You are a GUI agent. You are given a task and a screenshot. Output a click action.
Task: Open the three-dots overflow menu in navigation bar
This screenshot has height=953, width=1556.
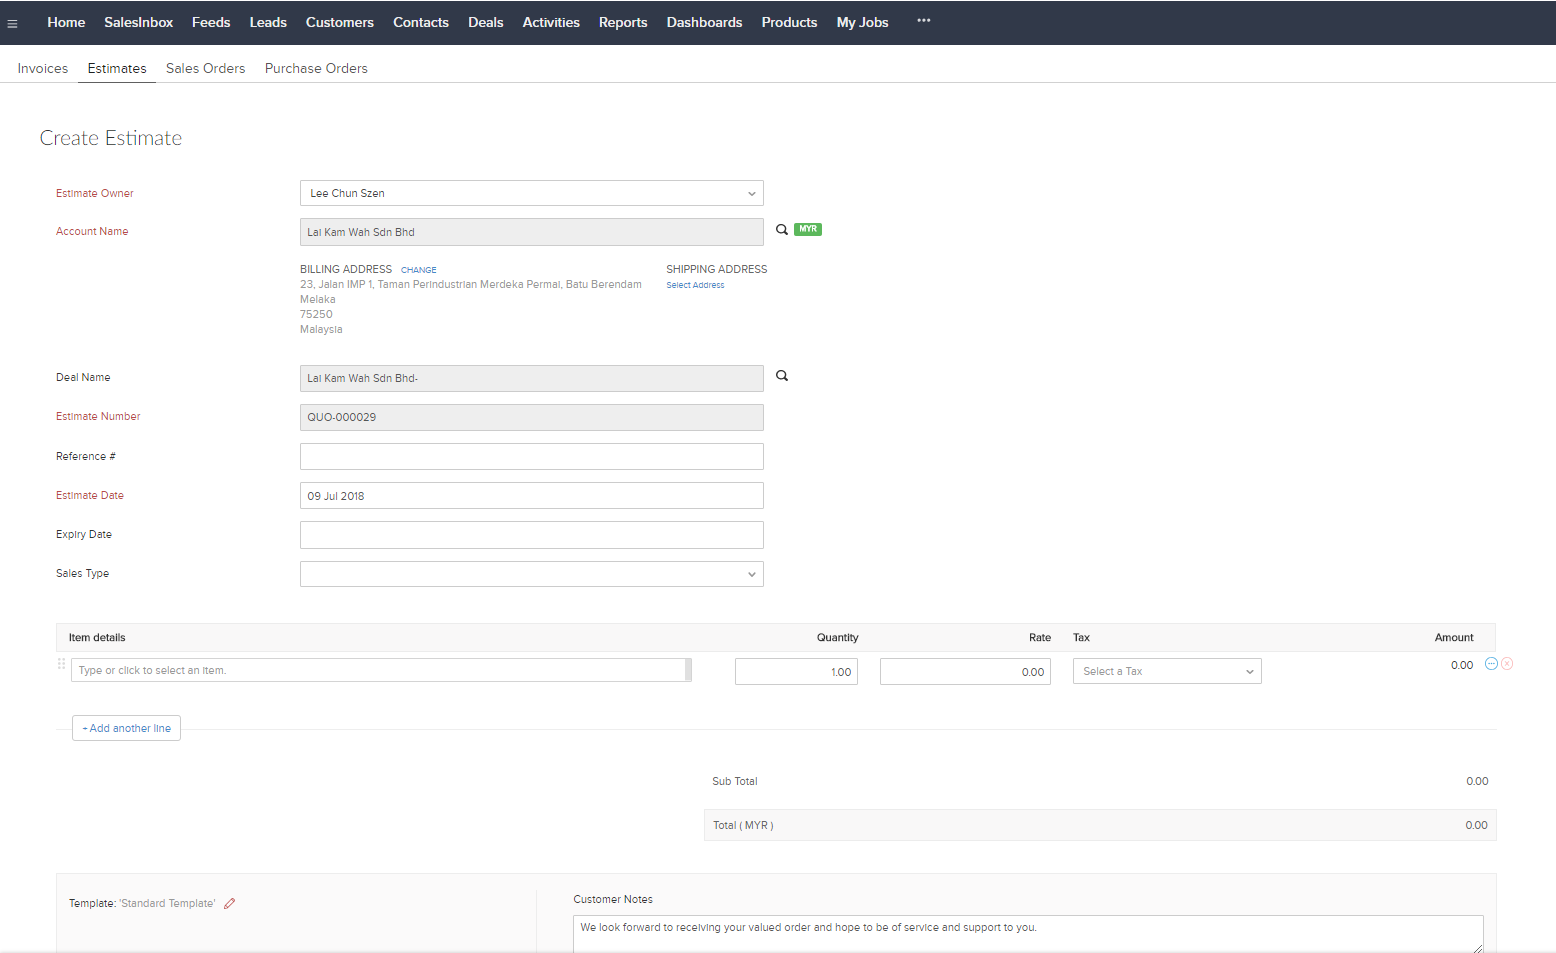tap(923, 21)
